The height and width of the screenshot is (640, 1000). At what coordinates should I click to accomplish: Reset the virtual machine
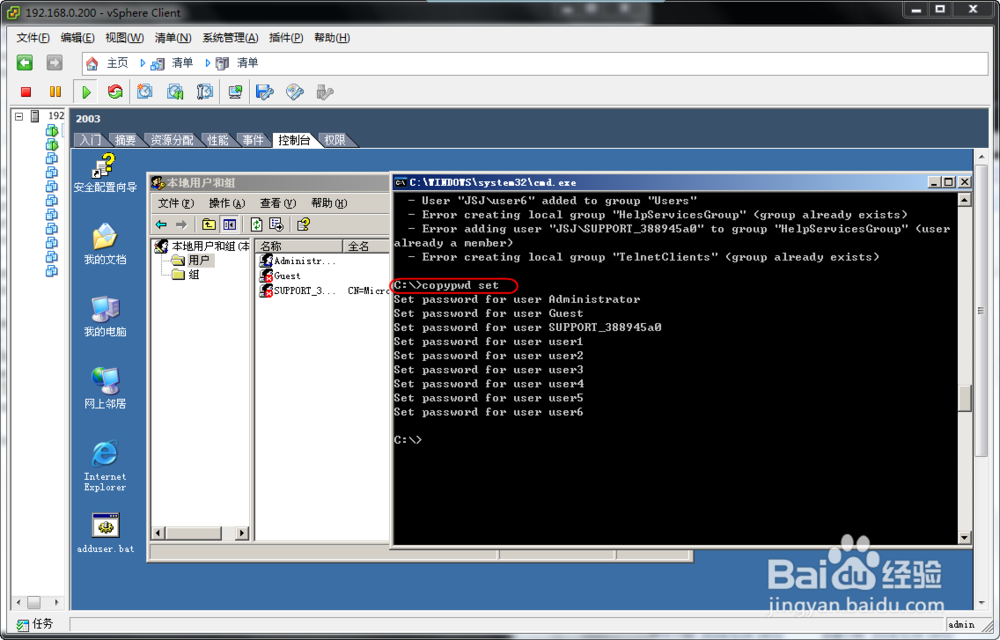point(115,92)
